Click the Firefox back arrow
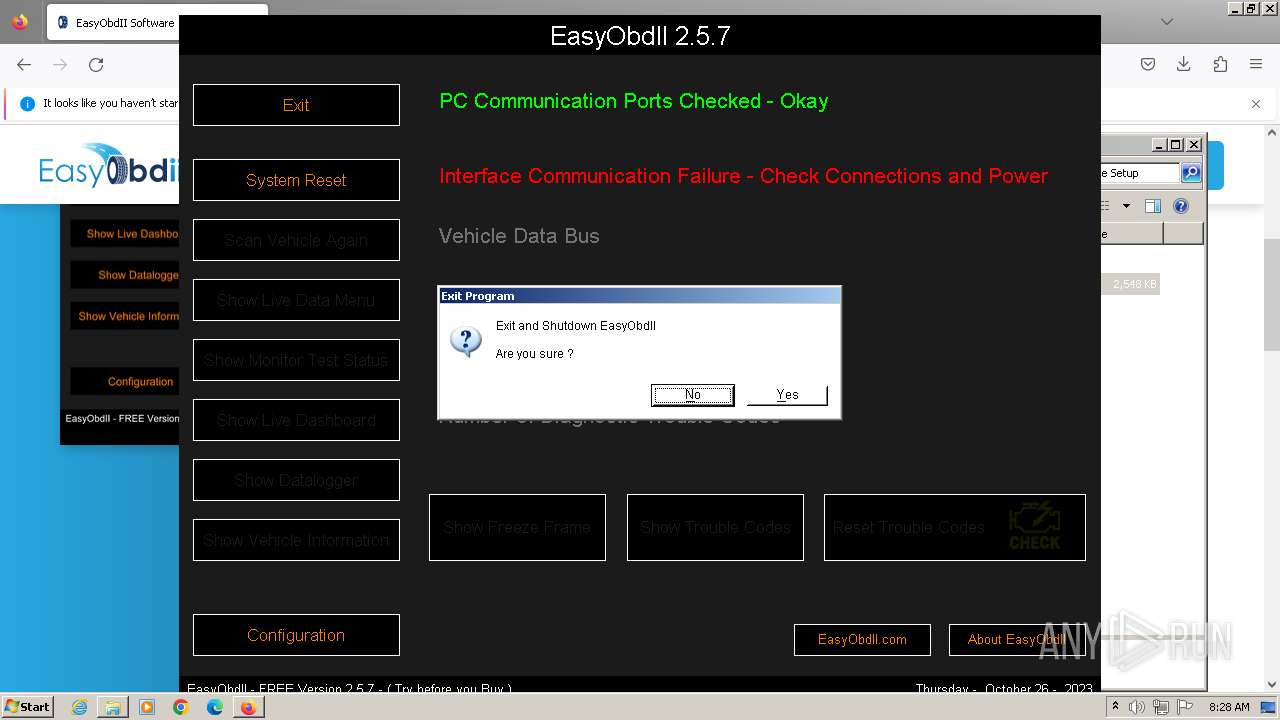The height and width of the screenshot is (720, 1280). [24, 64]
